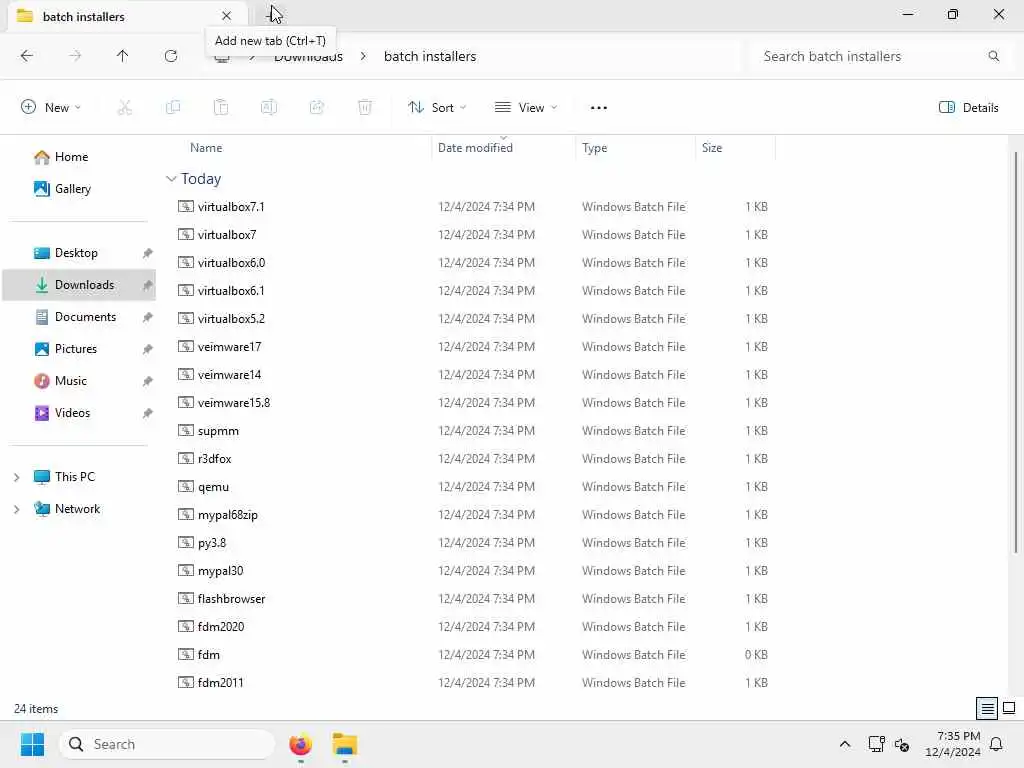
Task: Show hidden system tray icons
Action: coord(844,744)
